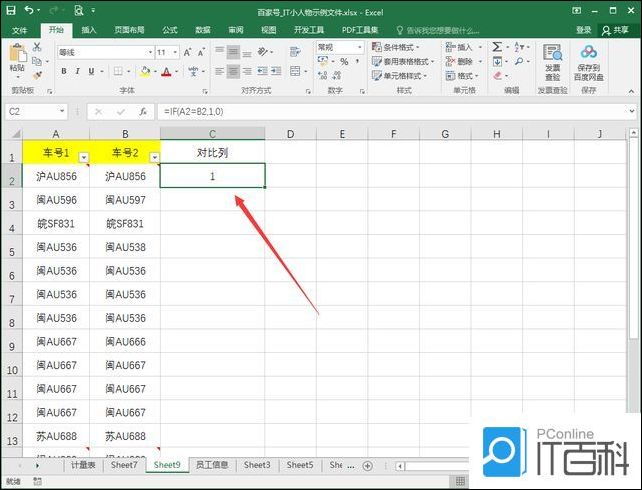The height and width of the screenshot is (490, 642).
Task: Click the Find and Select magnifier icon
Action: [x=519, y=61]
